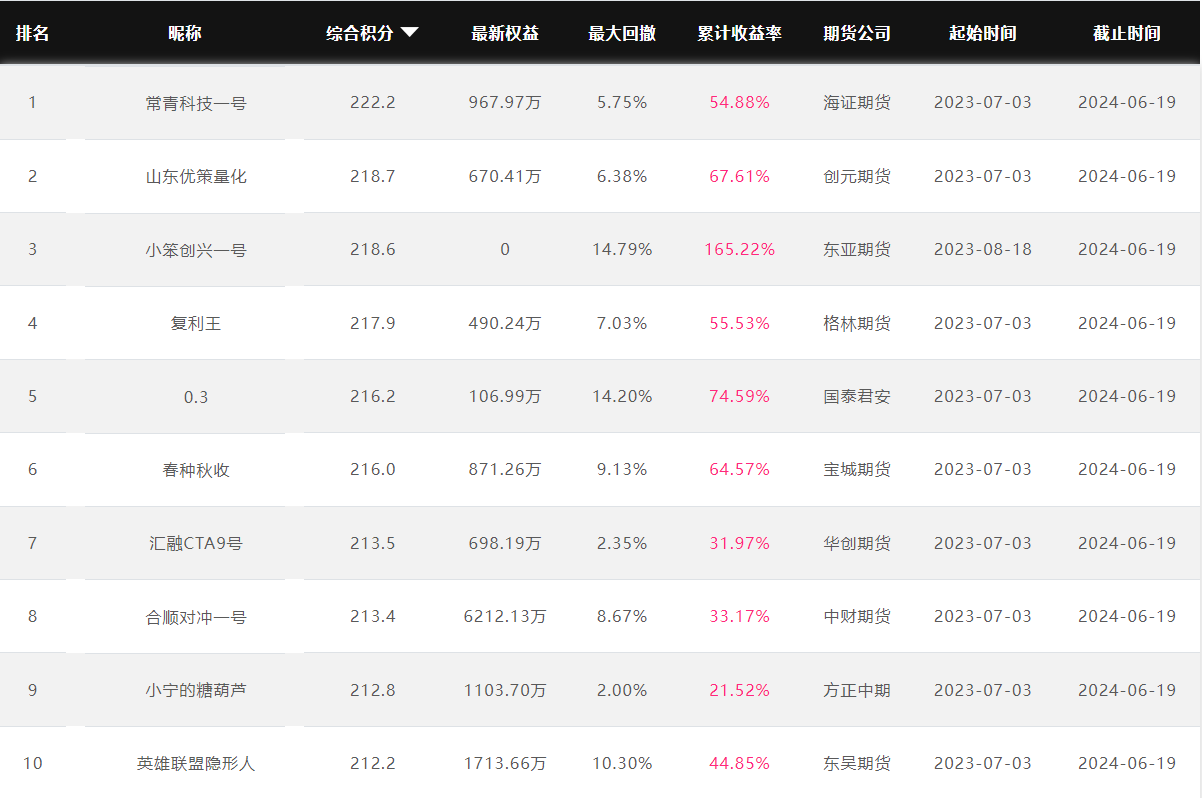Select futures company 华创期货
This screenshot has width=1202, height=798.
click(857, 543)
